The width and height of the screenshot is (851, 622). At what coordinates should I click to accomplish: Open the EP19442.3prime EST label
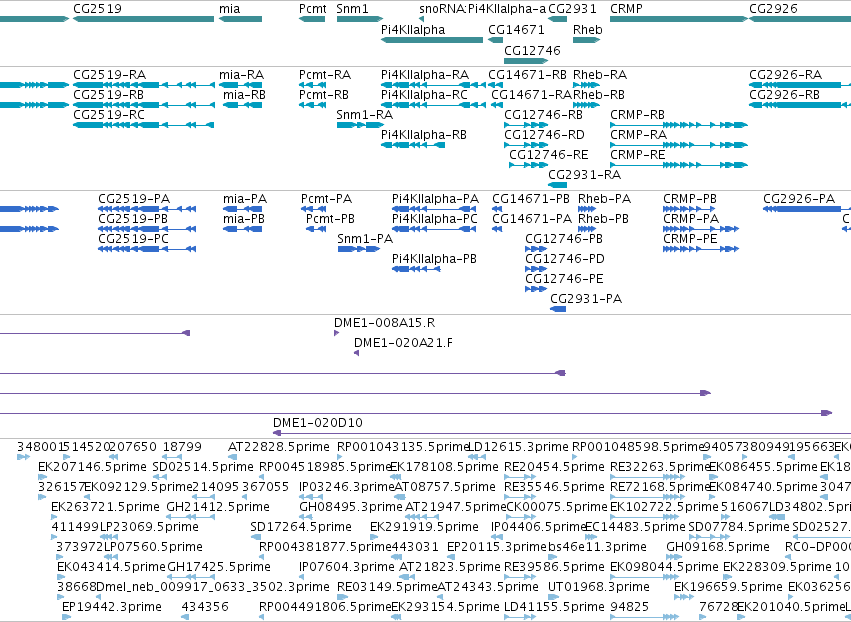pos(112,607)
